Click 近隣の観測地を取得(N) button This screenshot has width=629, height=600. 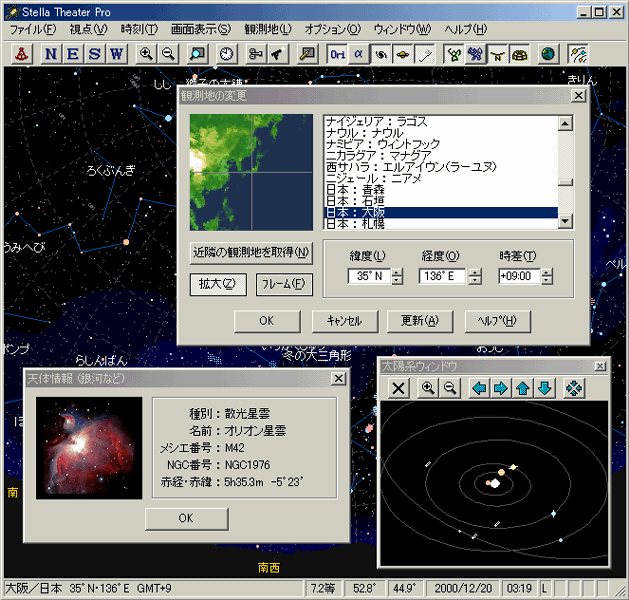(251, 253)
